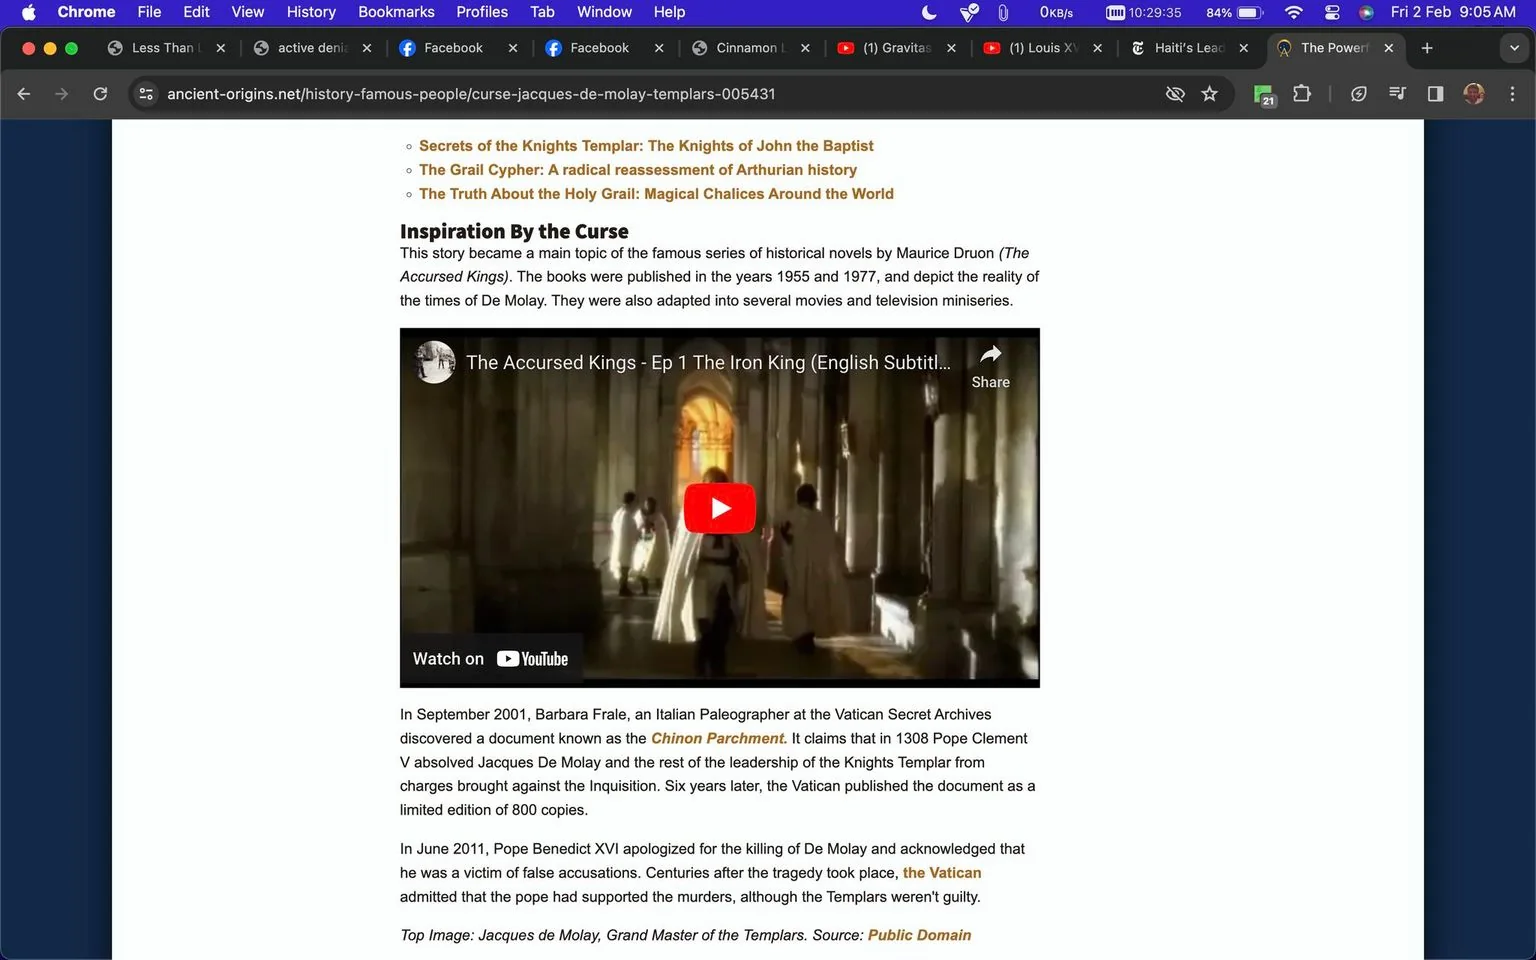Close the Cinnamon tab

tap(805, 48)
